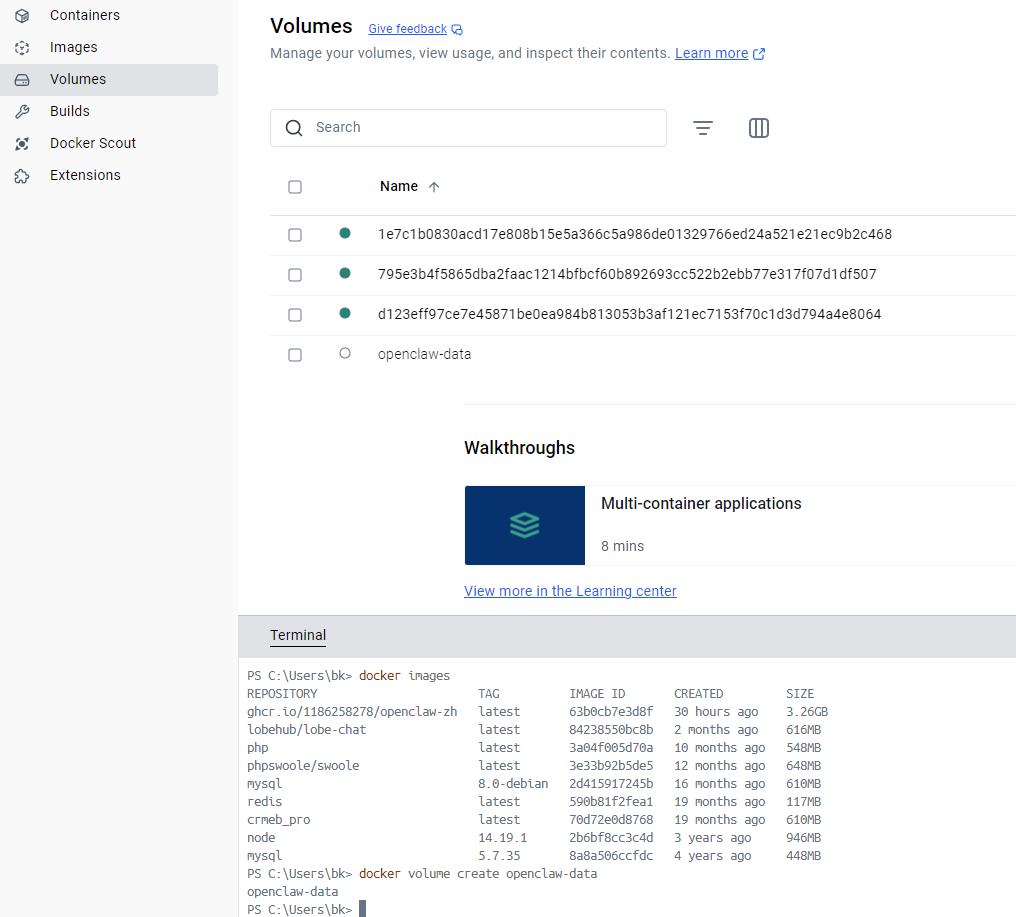The height and width of the screenshot is (917, 1016).
Task: Open volume 1e7c1b0830acd17e808b… row
Action: pyautogui.click(x=643, y=235)
